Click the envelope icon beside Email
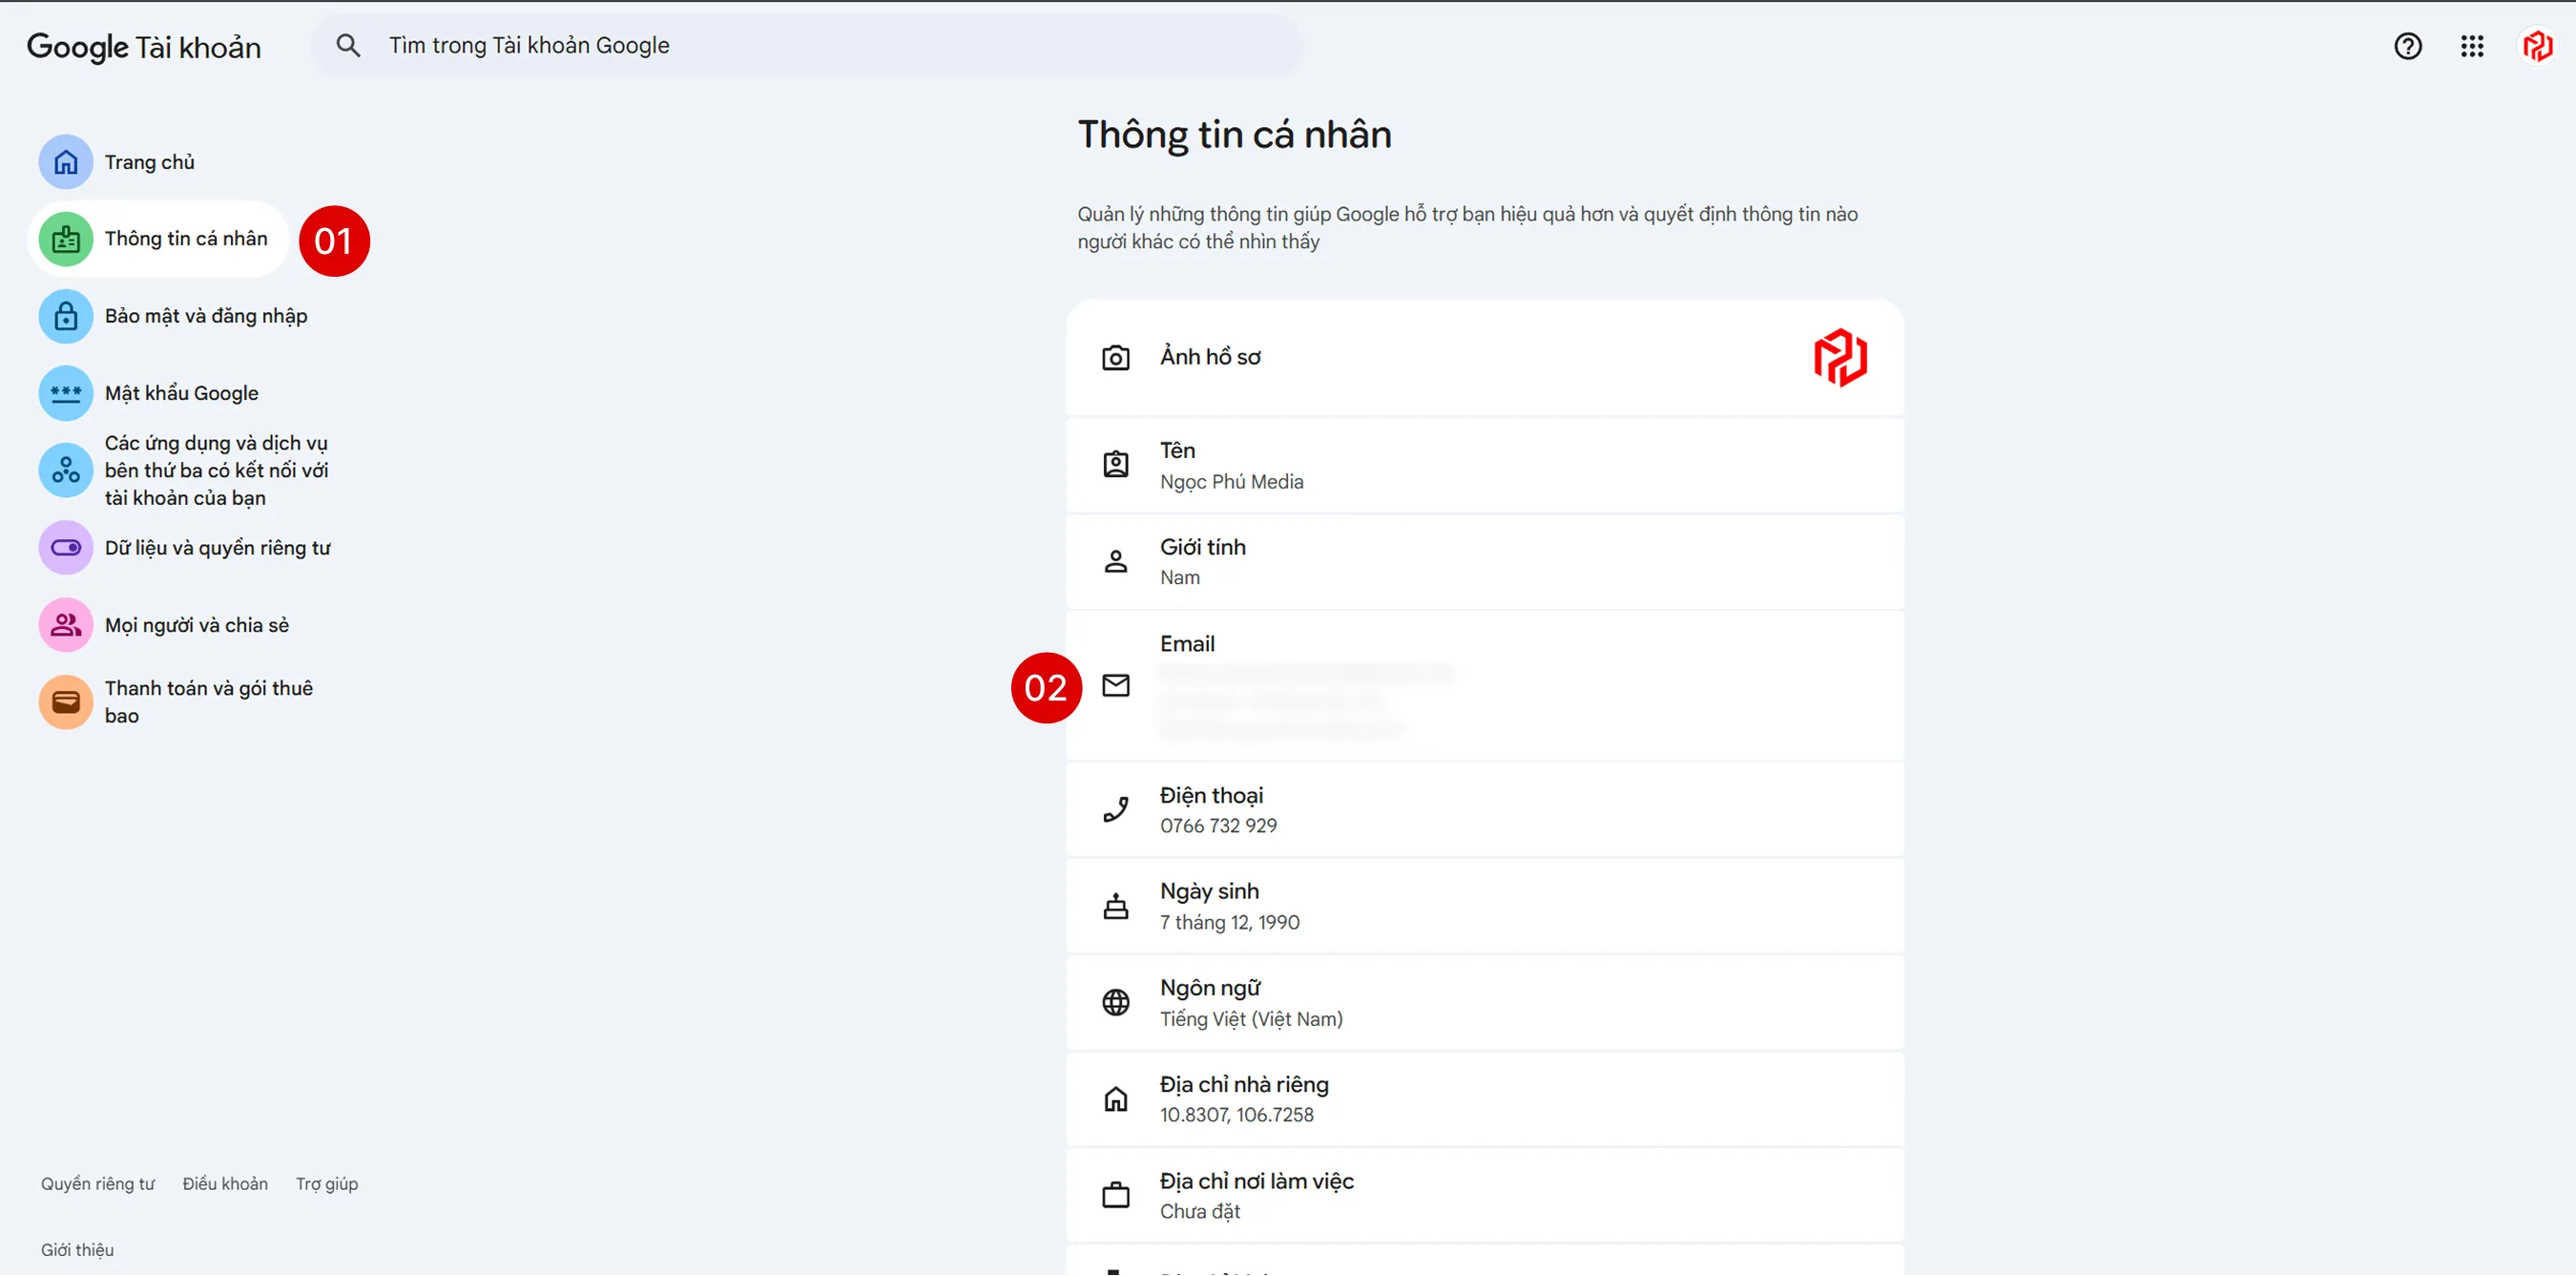 click(x=1116, y=687)
